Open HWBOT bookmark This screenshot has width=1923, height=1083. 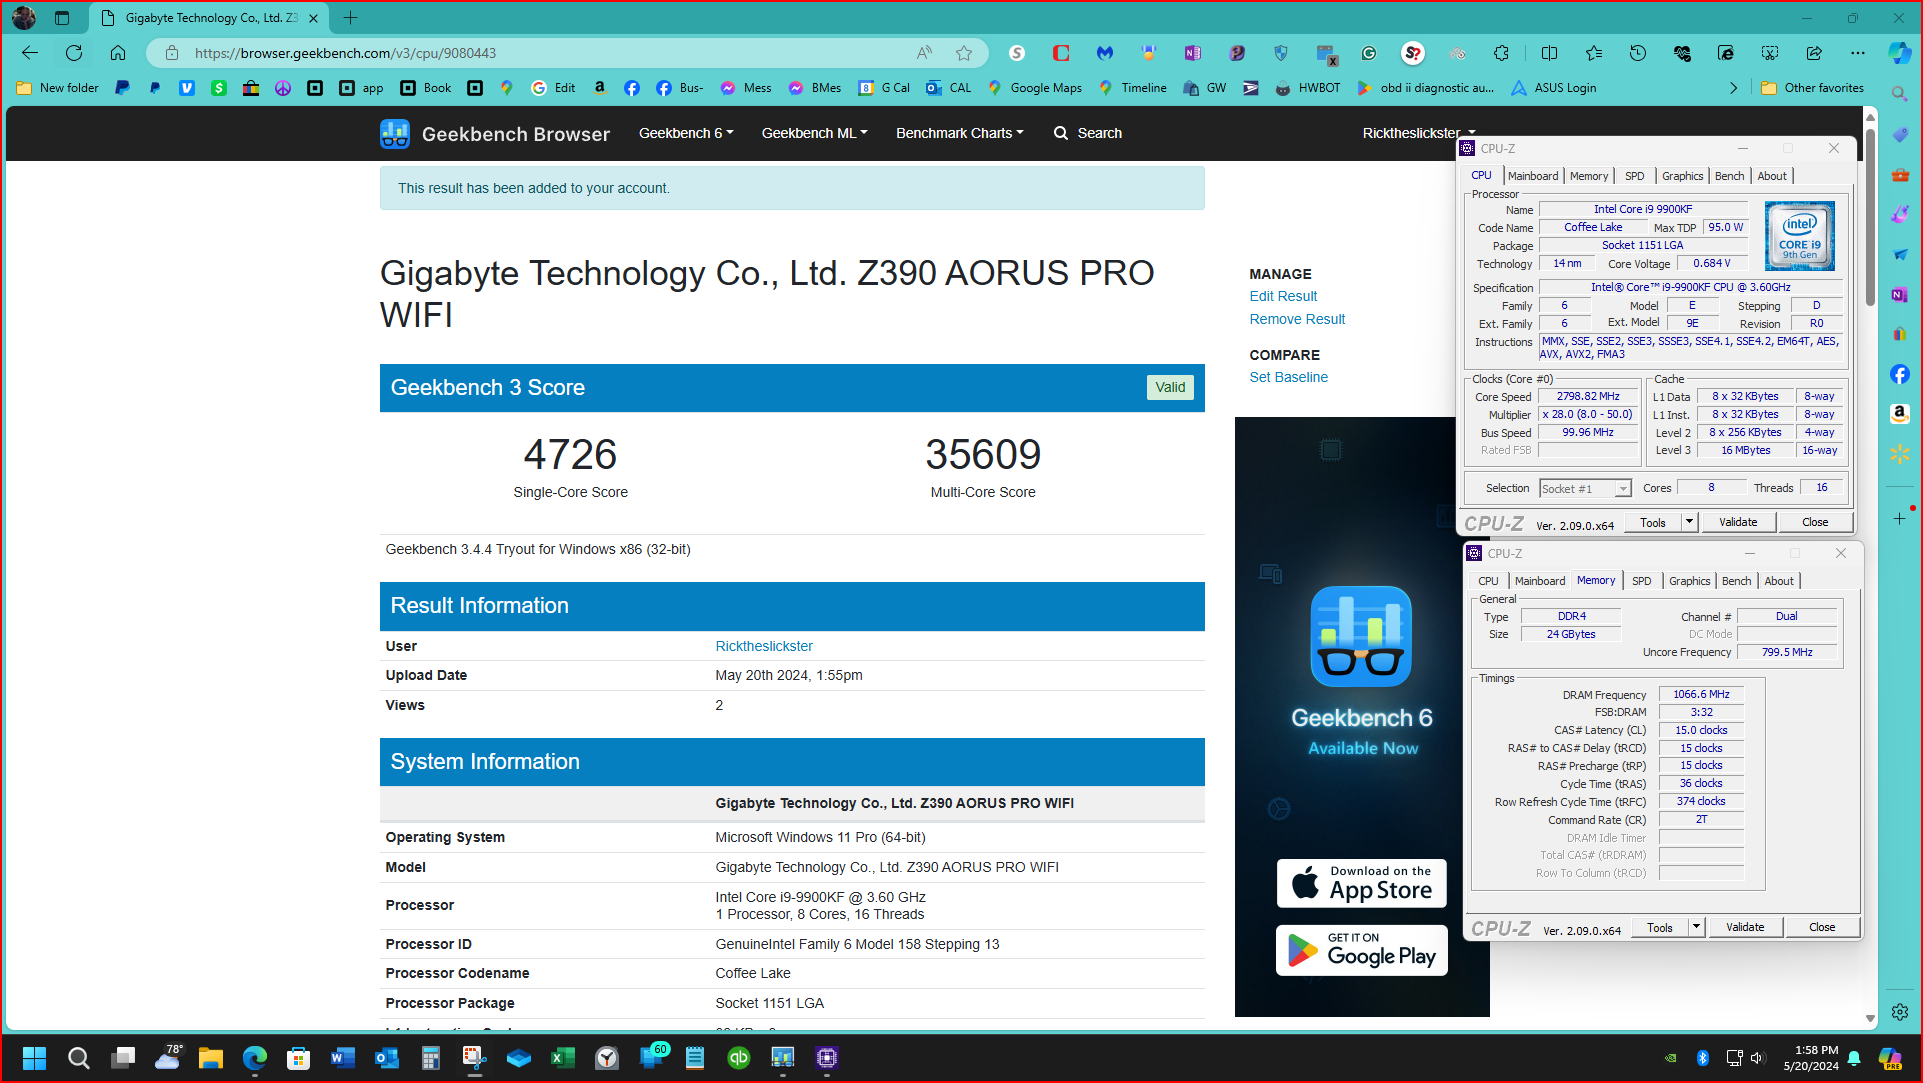1307,88
